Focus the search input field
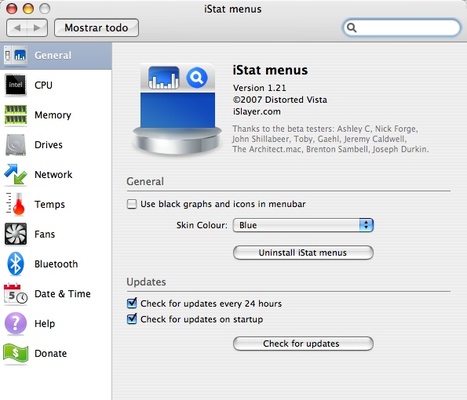Viewport: 467px width, 400px height. (402, 28)
